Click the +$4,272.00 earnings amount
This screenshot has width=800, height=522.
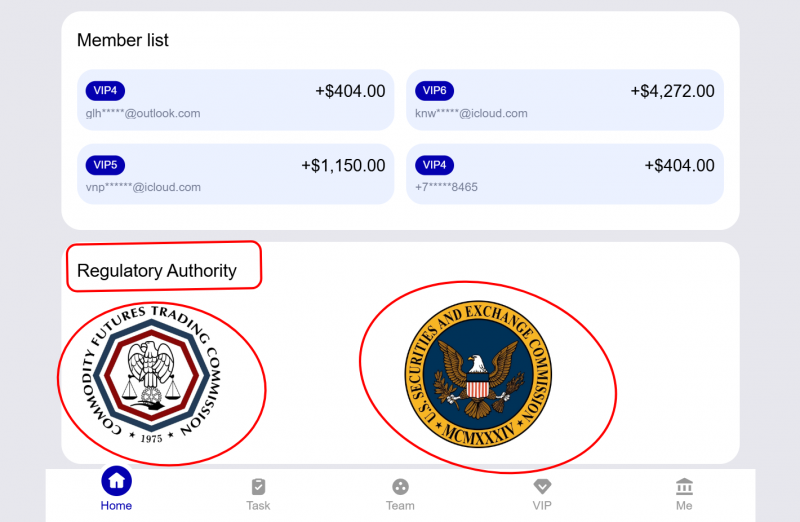pyautogui.click(x=672, y=91)
